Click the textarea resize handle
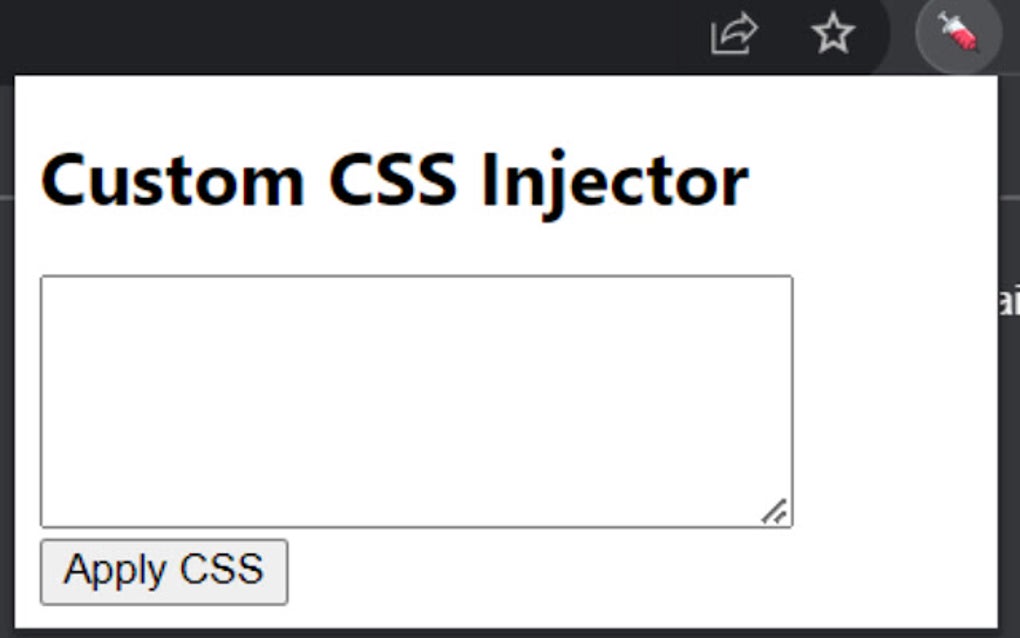 [775, 512]
